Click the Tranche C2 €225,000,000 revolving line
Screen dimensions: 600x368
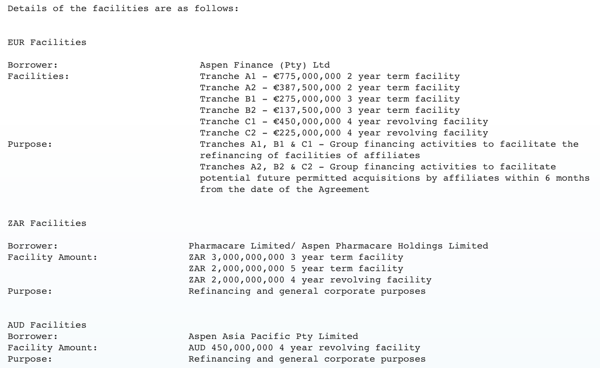(344, 133)
